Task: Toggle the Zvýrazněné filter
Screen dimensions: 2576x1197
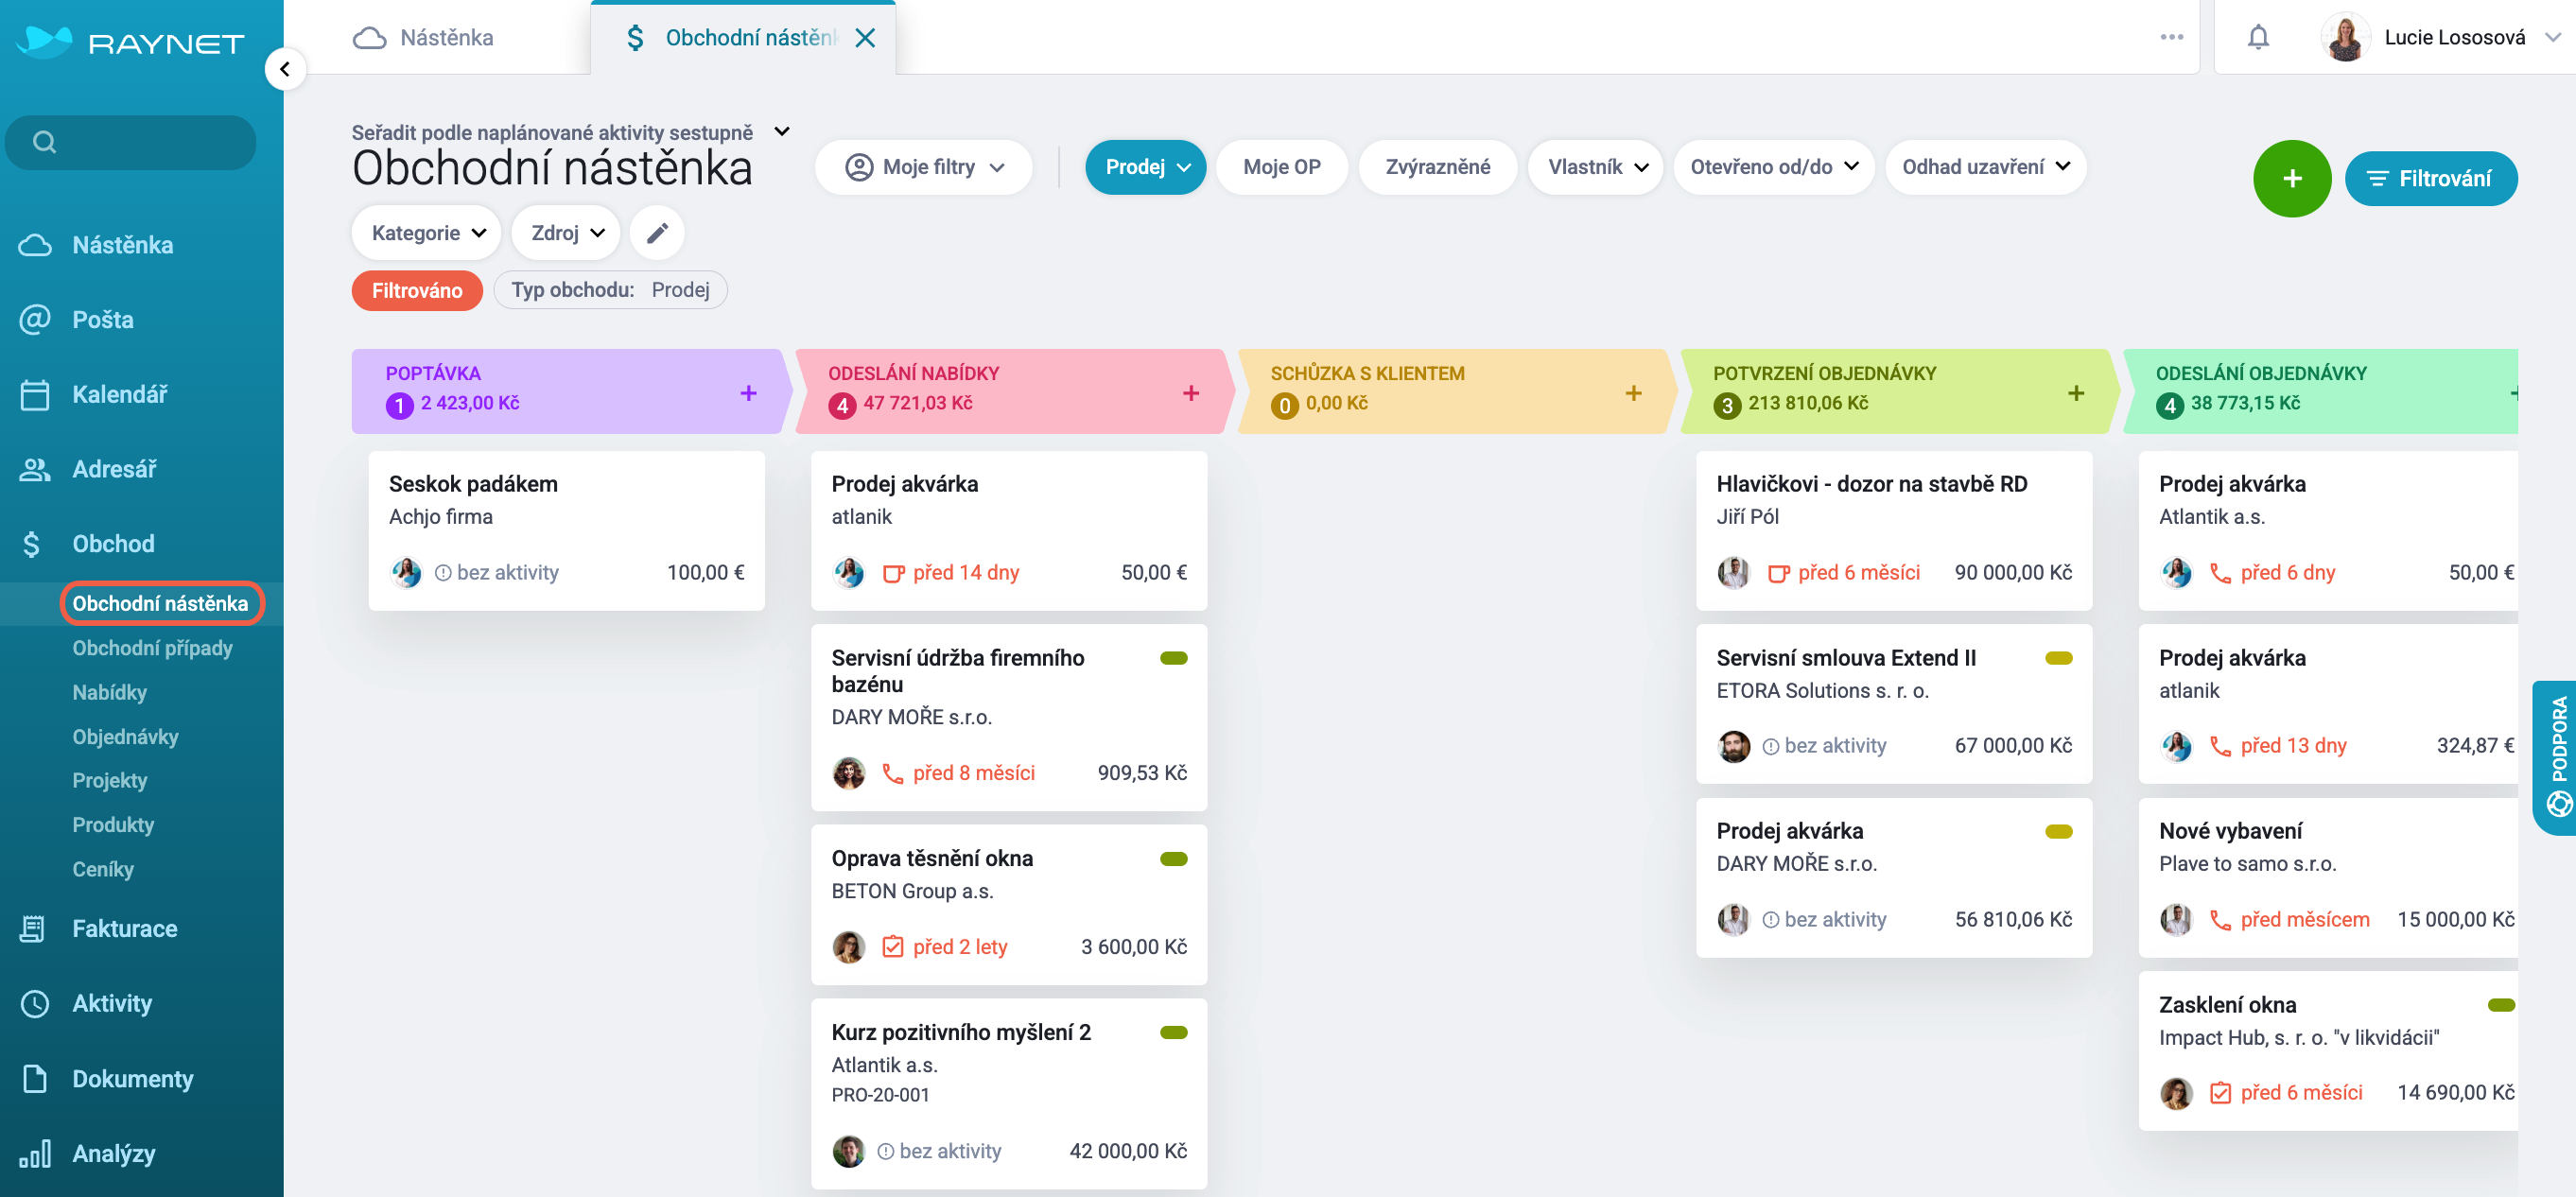Action: pyautogui.click(x=1437, y=167)
